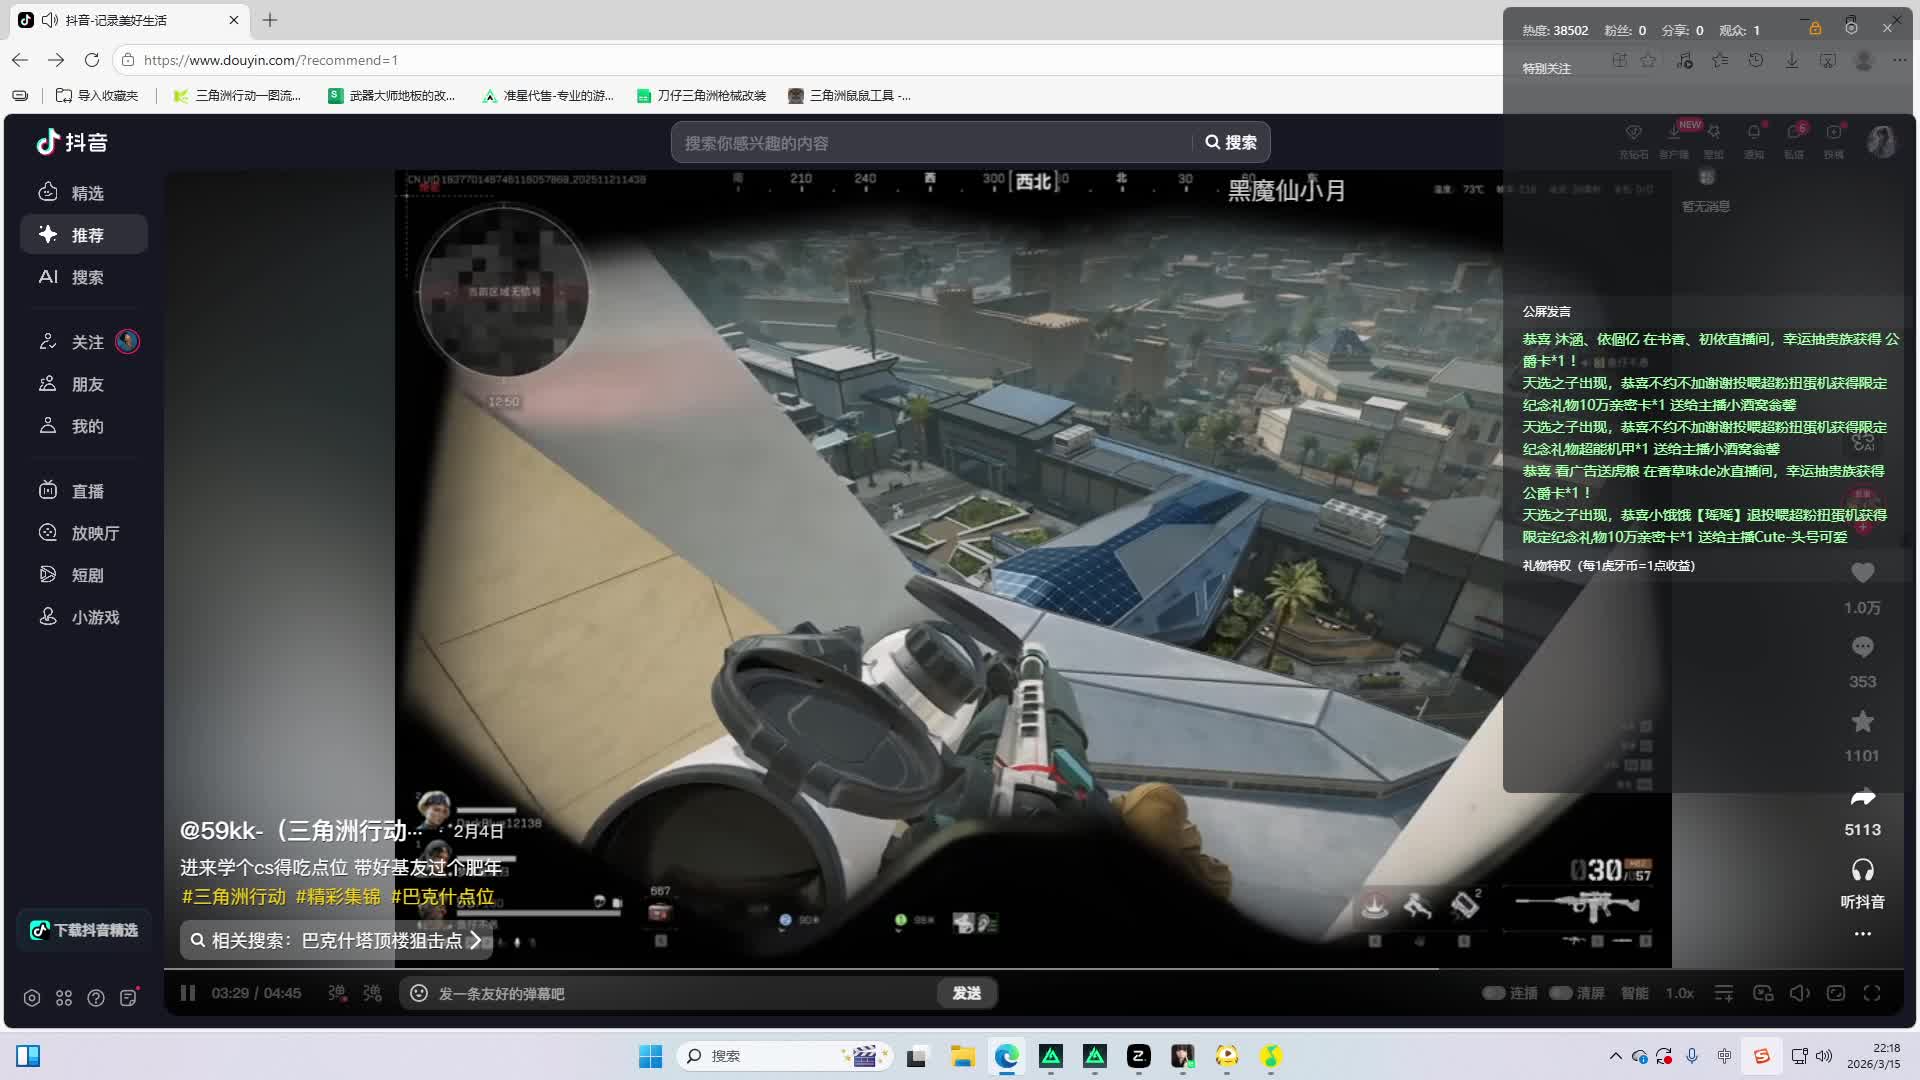Toggle danmaku display on or off

coord(337,993)
